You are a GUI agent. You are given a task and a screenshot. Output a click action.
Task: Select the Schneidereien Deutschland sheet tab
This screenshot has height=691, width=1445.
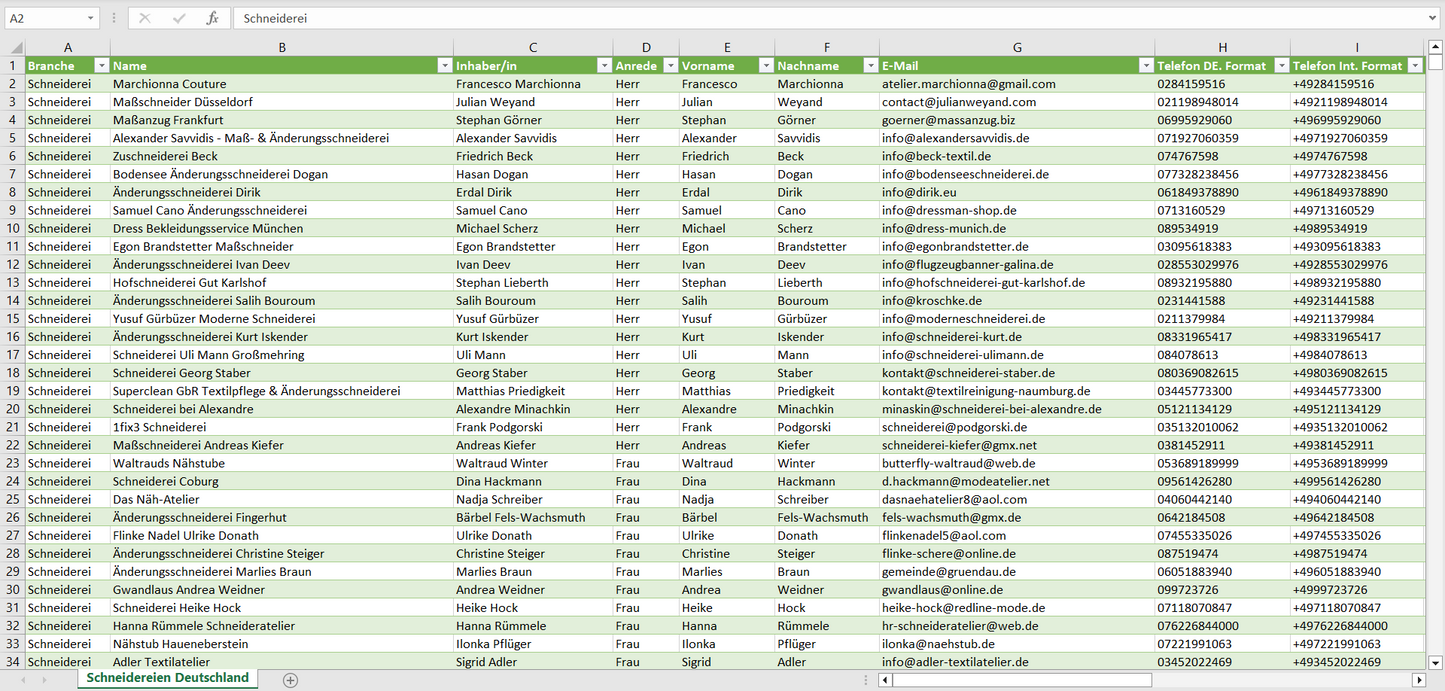(167, 678)
